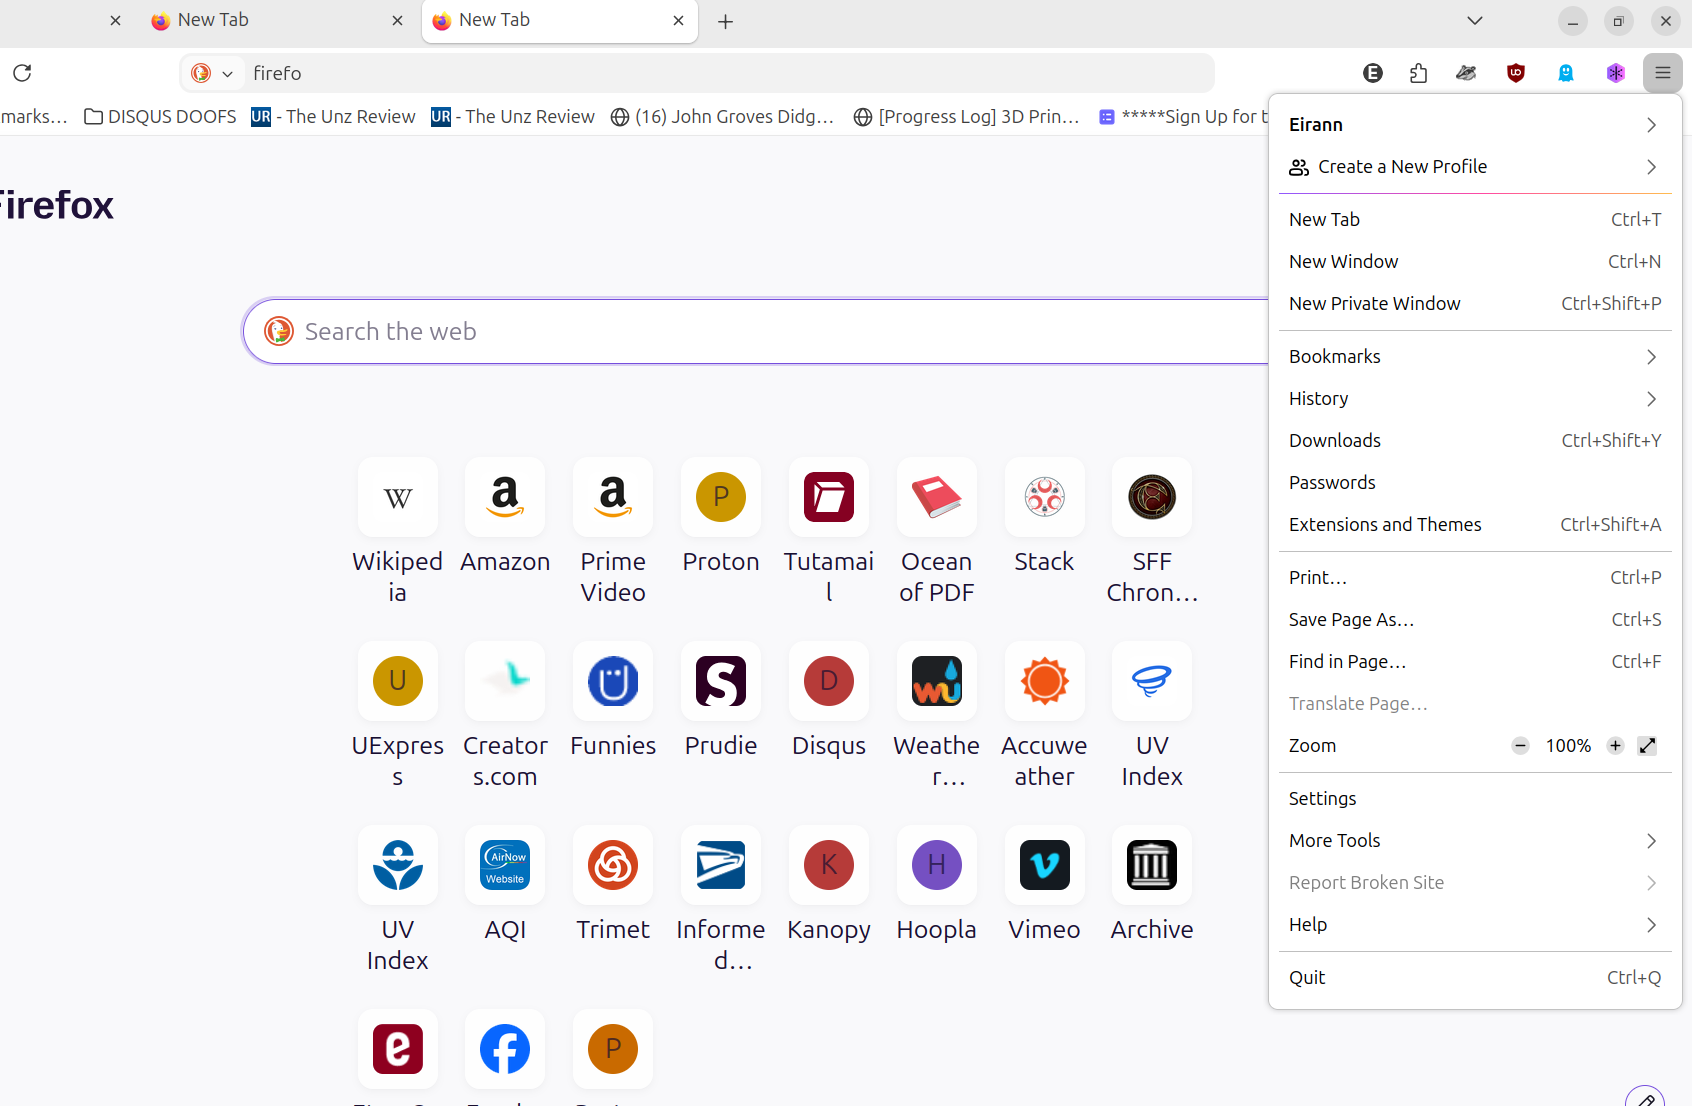Click the circled E extension icon
1692x1106 pixels.
1373,73
